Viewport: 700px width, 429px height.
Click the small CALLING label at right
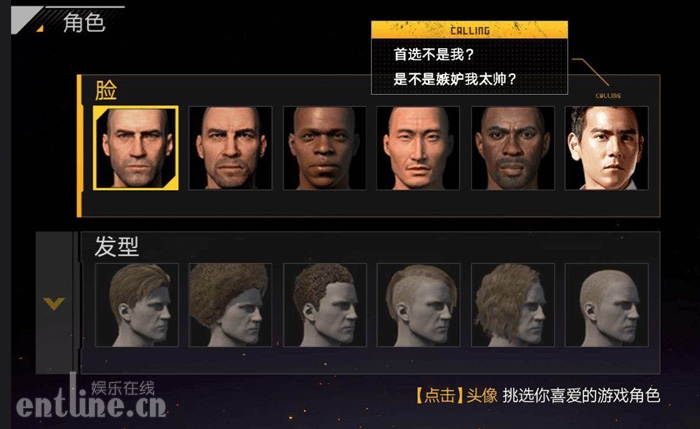click(x=608, y=96)
